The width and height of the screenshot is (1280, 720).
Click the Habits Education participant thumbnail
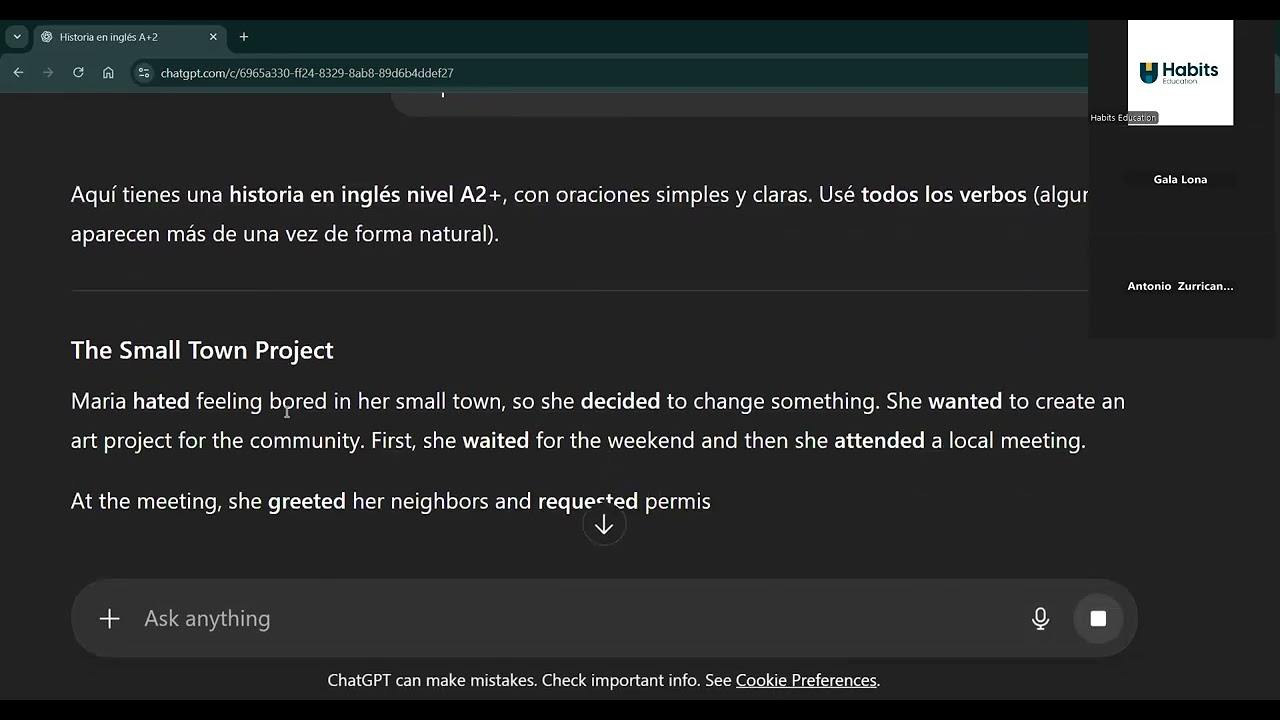click(1180, 72)
